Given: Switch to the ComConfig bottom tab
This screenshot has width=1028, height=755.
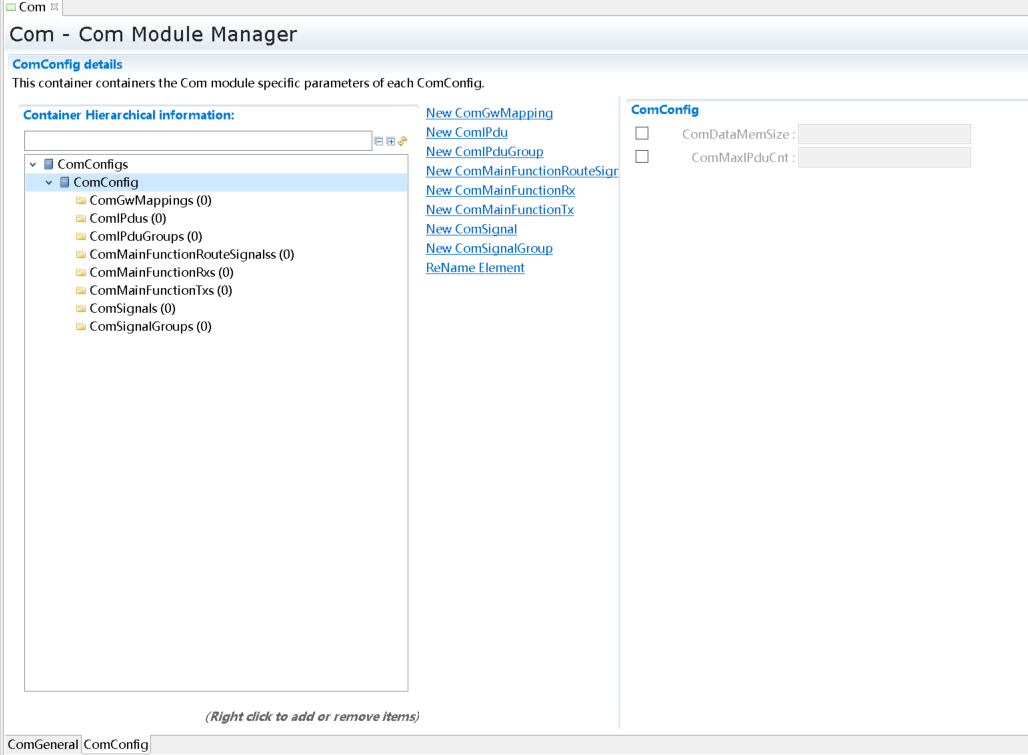Looking at the screenshot, I should 116,744.
